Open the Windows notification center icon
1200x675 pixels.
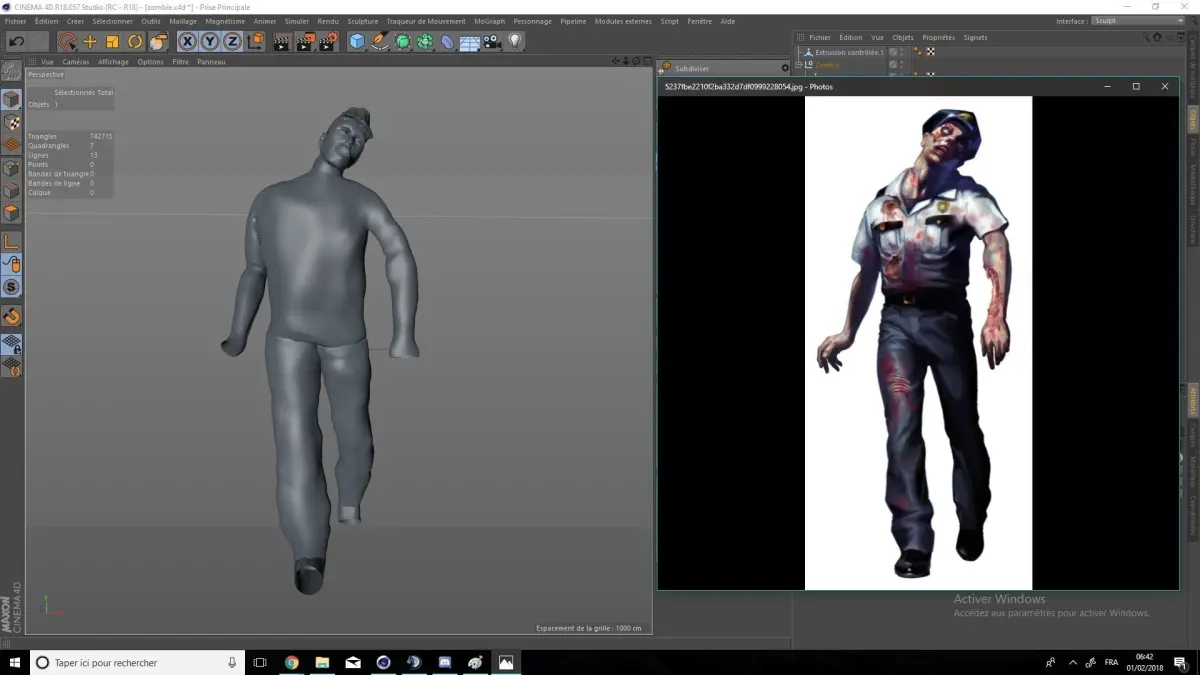pyautogui.click(x=1180, y=662)
